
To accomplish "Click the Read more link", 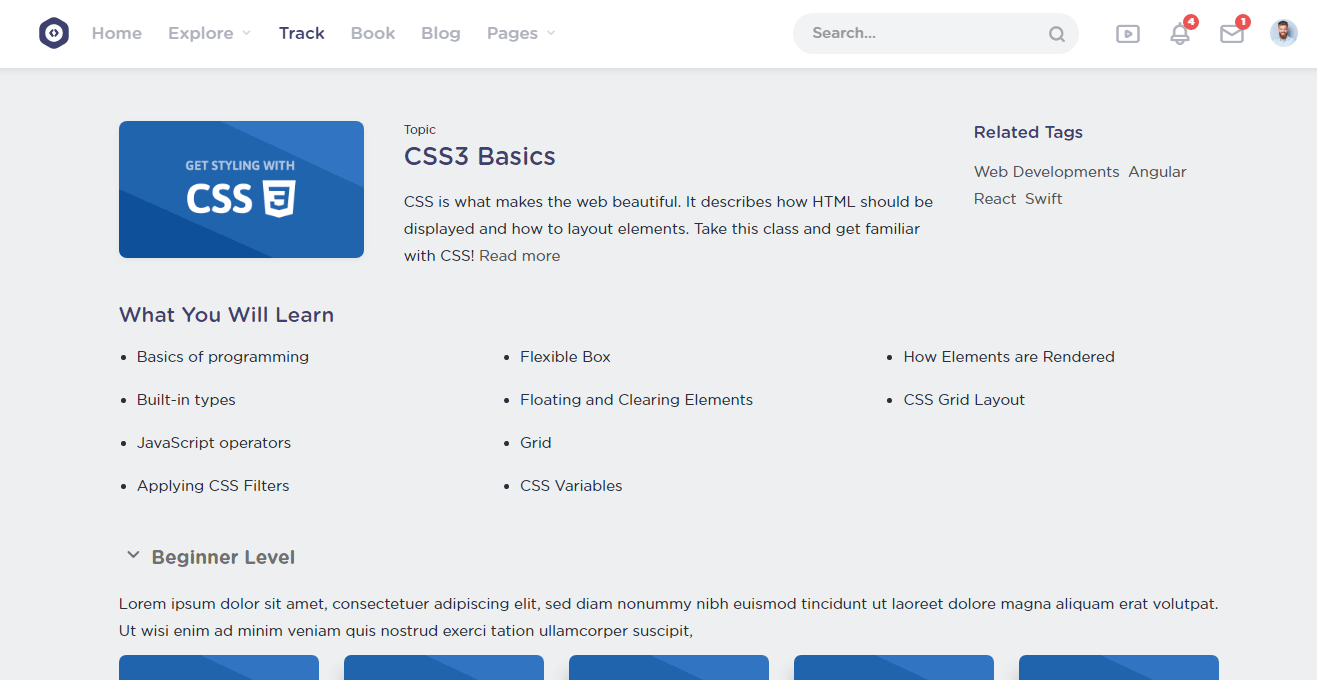I will tap(520, 256).
